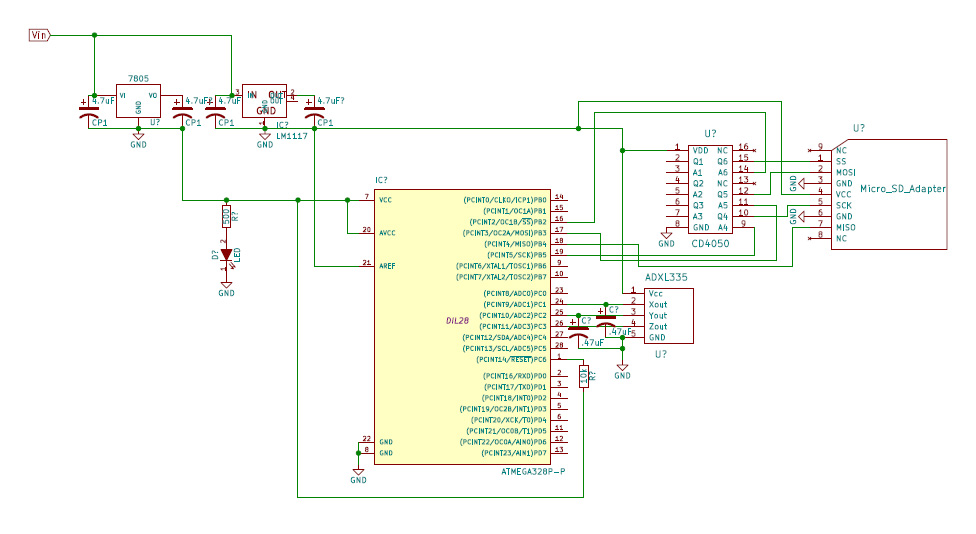
Task: Select the capacitor on the LM1117 IN side
Action: click(x=215, y=112)
